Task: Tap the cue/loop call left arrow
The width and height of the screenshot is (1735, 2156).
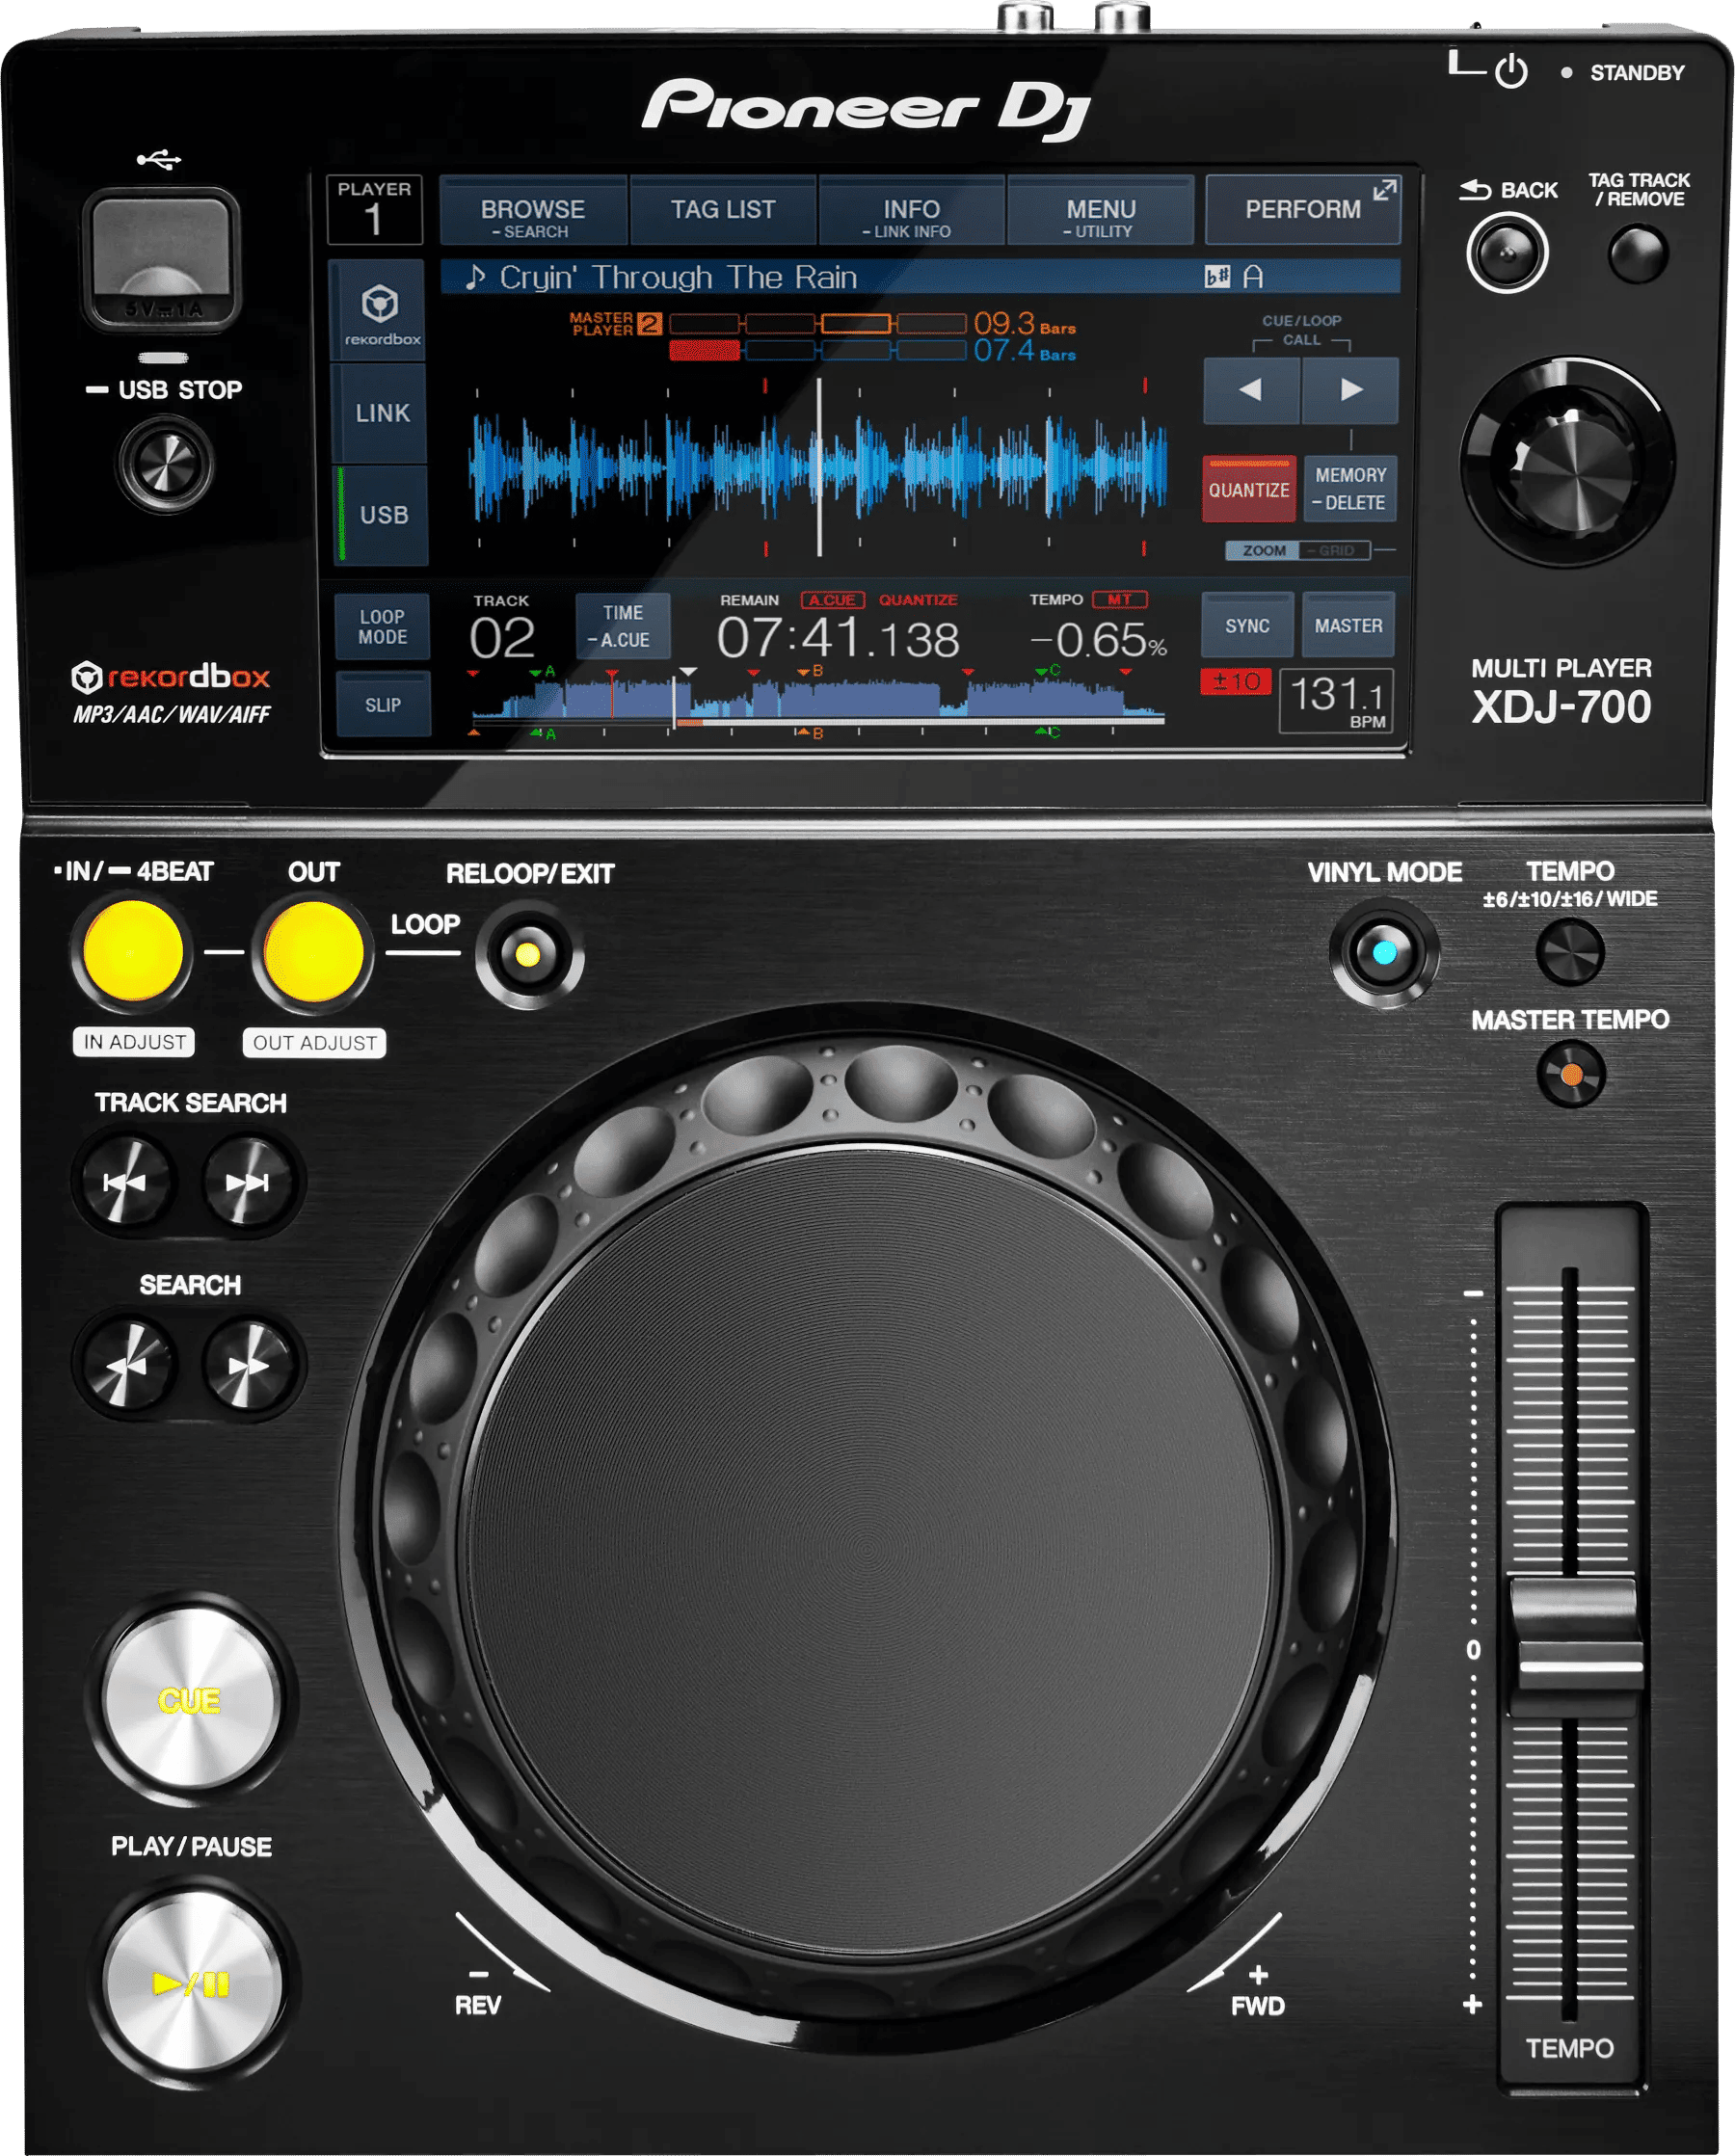Action: point(1250,390)
